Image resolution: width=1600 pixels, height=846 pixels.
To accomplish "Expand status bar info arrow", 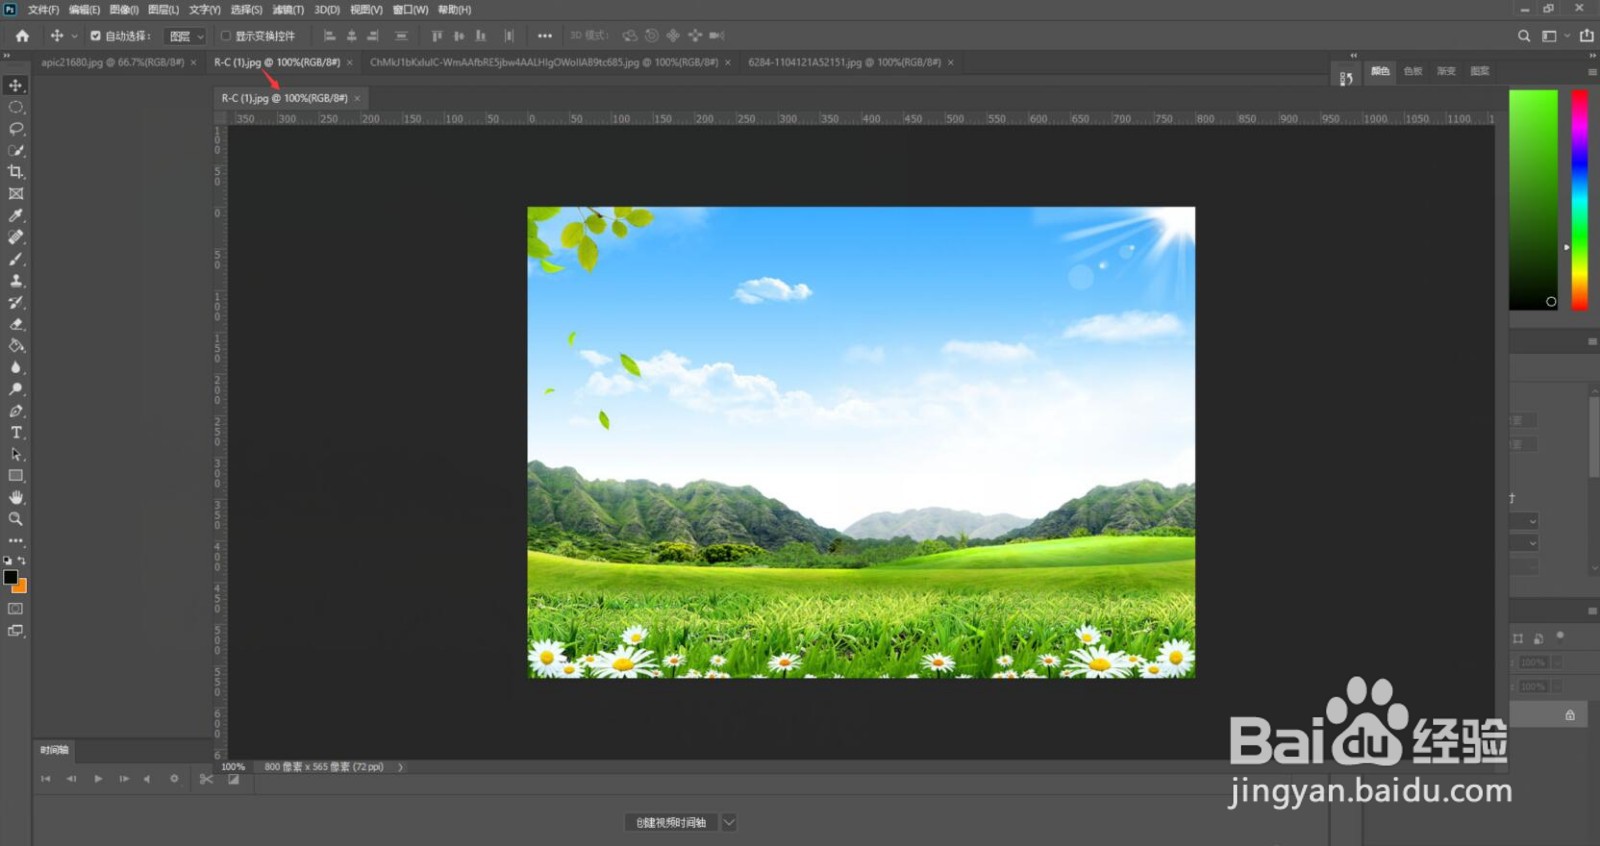I will click(401, 767).
